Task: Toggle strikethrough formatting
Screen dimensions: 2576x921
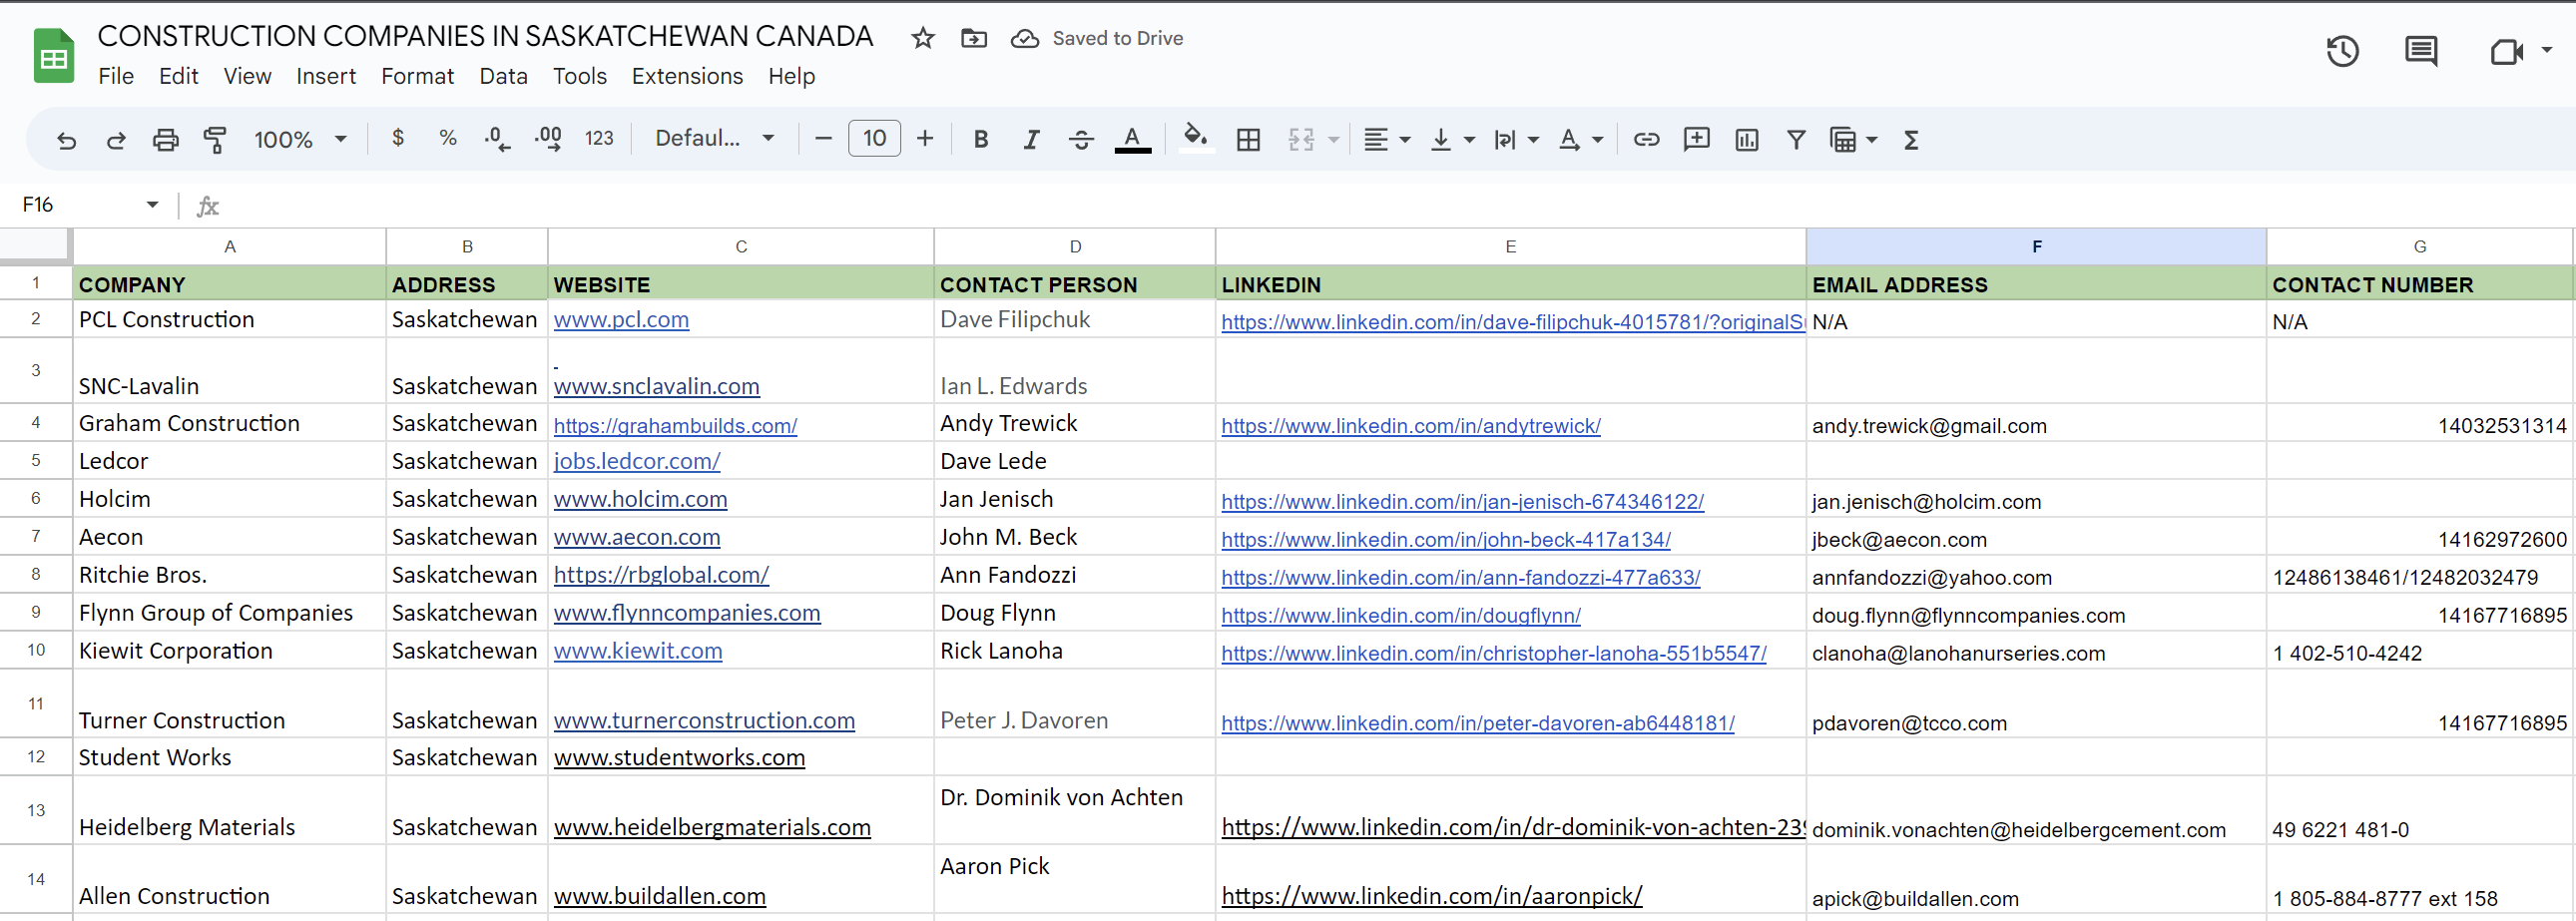Action: pos(1081,140)
